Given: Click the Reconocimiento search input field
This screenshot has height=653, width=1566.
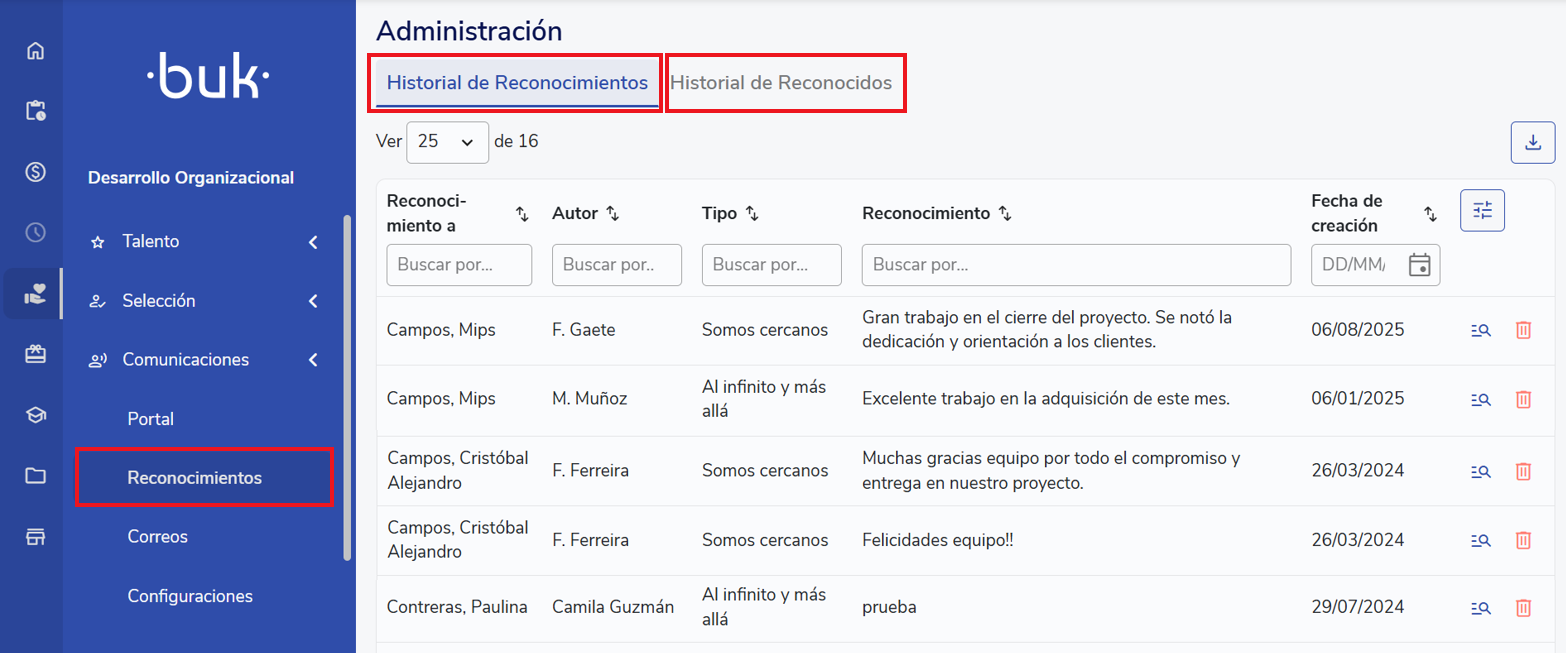Looking at the screenshot, I should point(1076,265).
